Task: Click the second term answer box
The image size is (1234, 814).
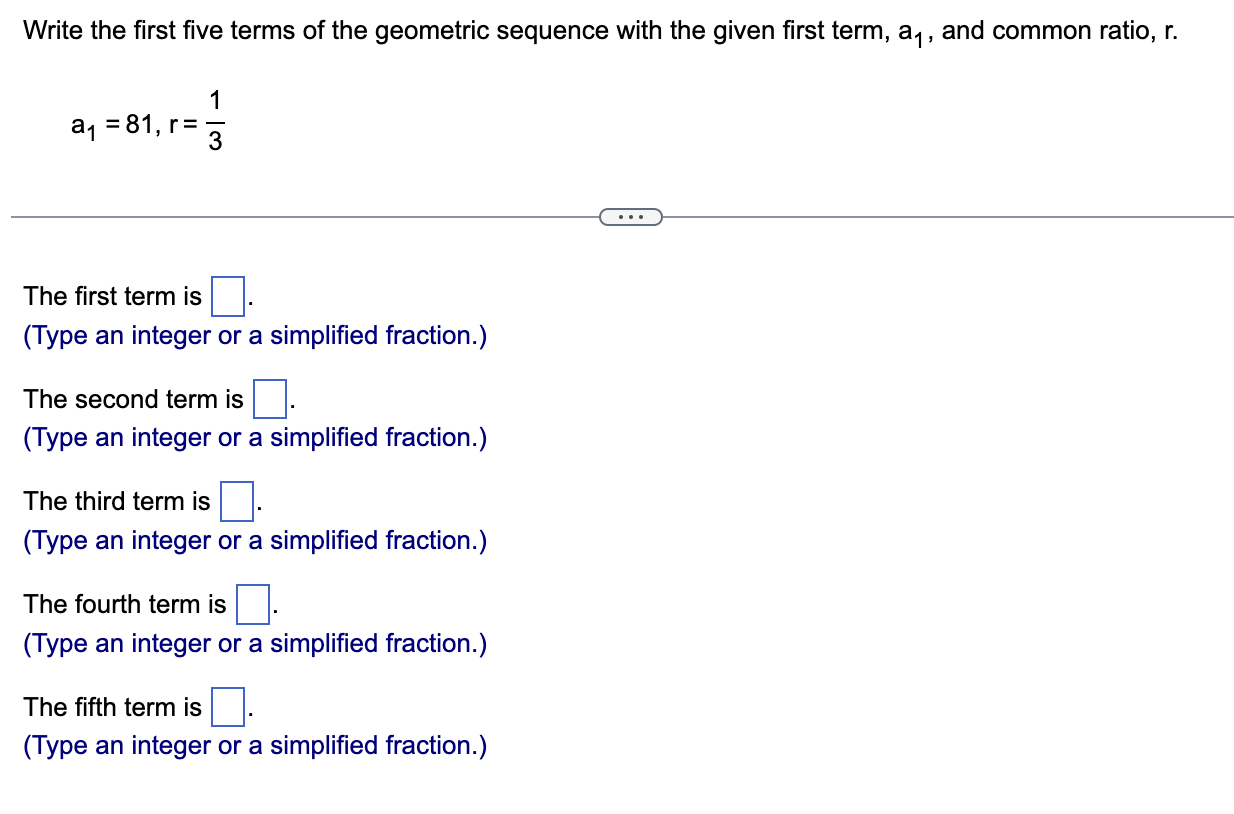Action: pyautogui.click(x=271, y=397)
